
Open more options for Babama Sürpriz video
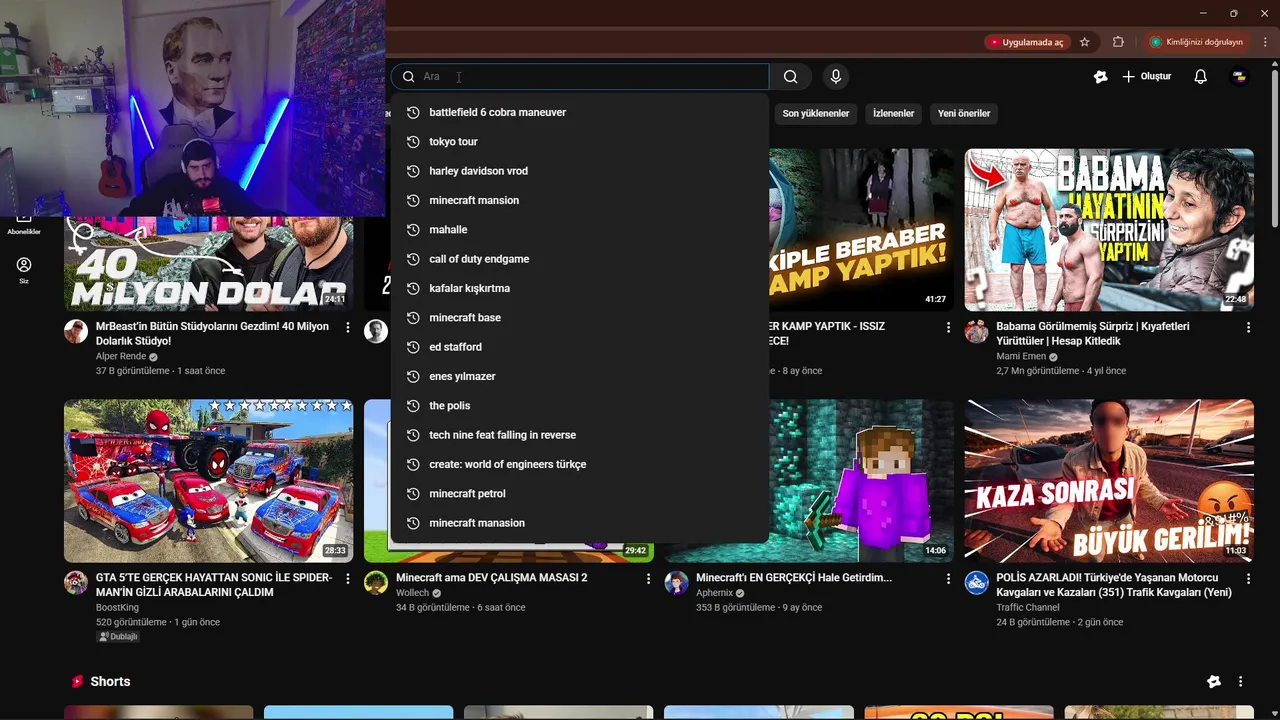(x=1248, y=328)
